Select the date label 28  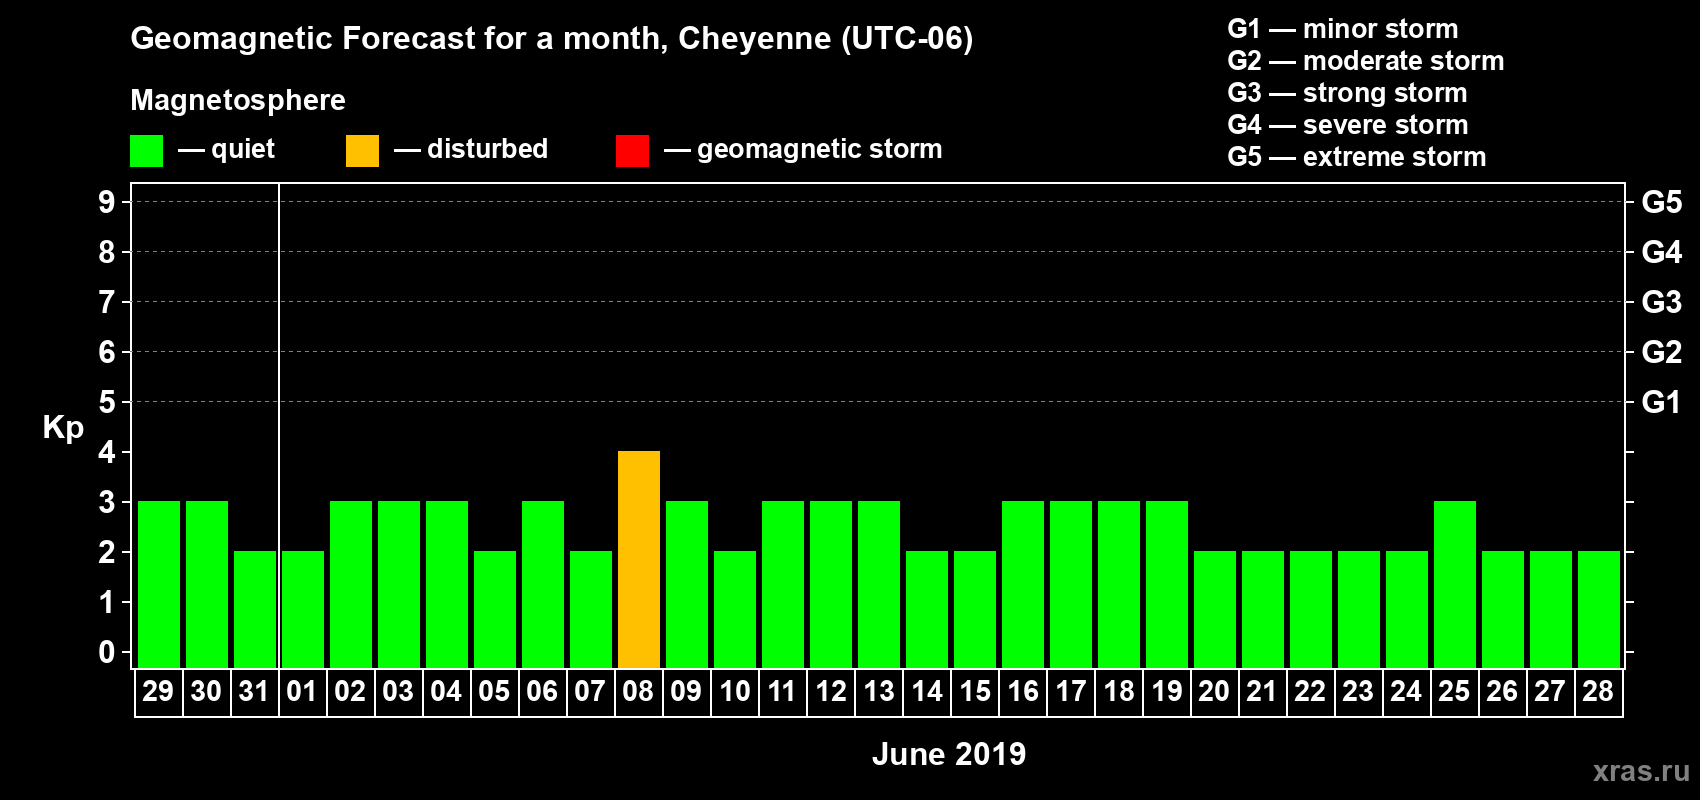click(1598, 692)
